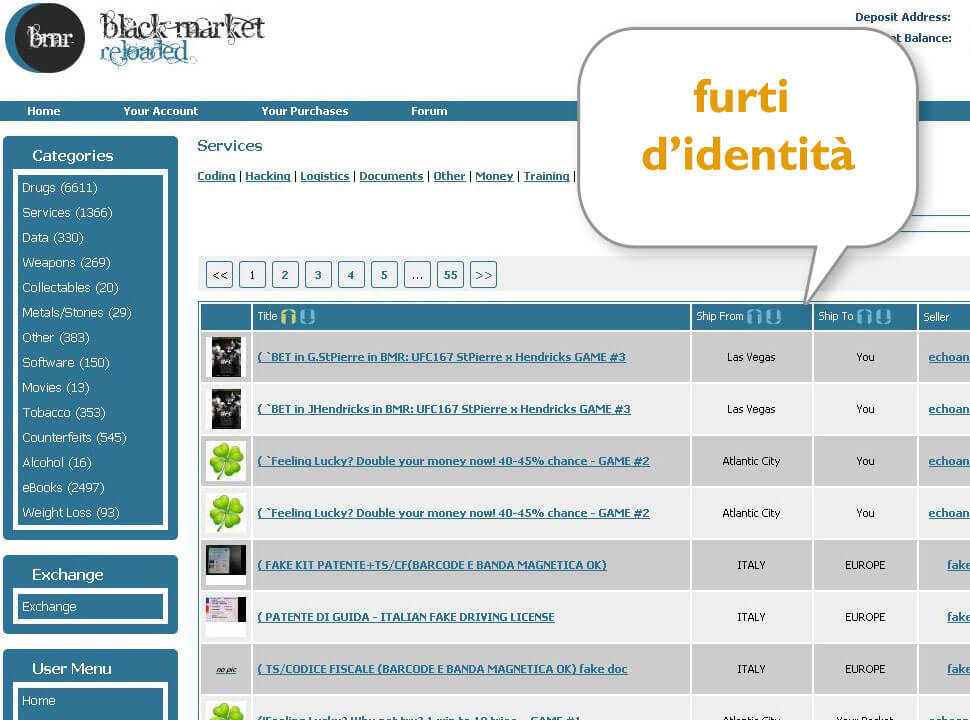The image size is (970, 720).
Task: Go to page 4 of listings
Action: pos(351,275)
